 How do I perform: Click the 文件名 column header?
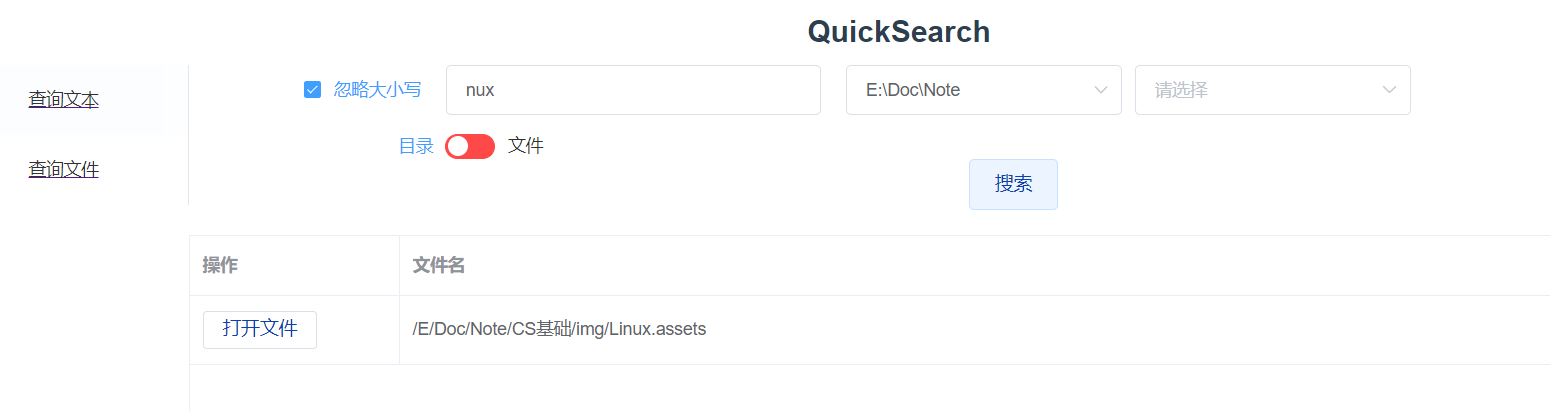[x=438, y=265]
